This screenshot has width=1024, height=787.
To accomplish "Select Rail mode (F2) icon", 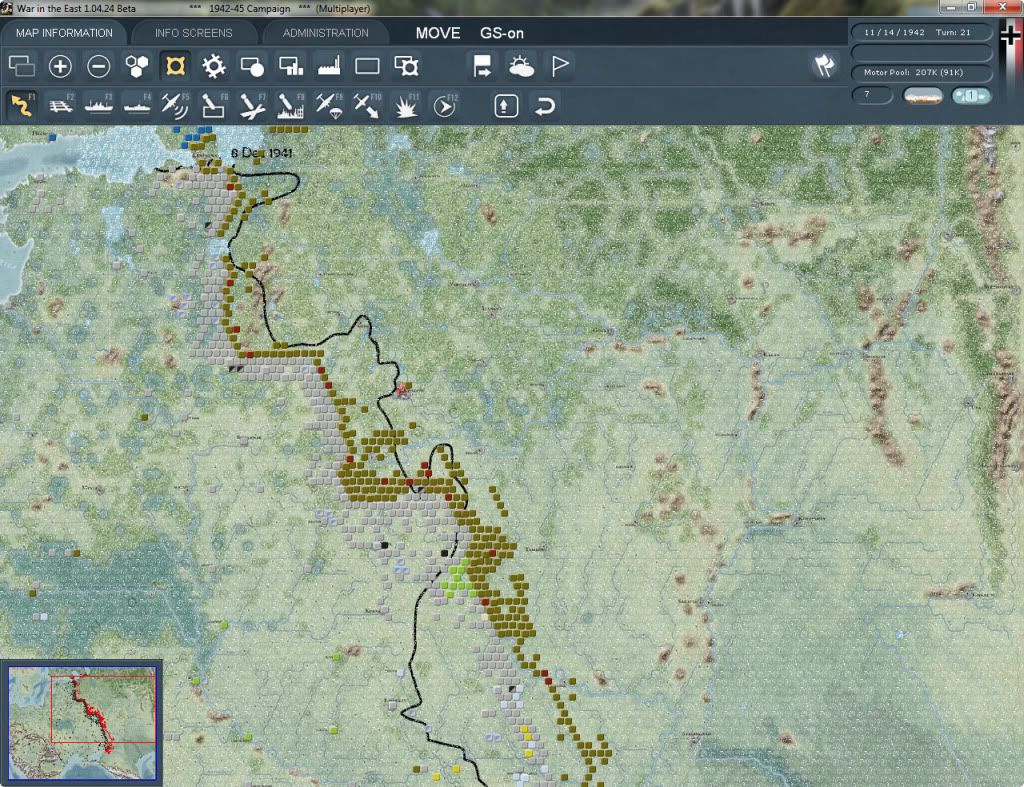I will click(60, 105).
